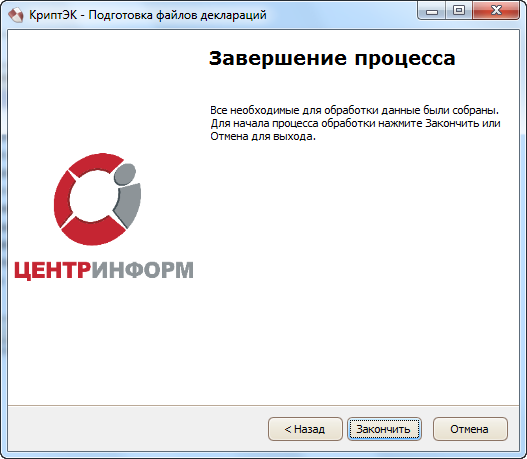Click the title text Подготовка файлов деклараций

[x=177, y=15]
